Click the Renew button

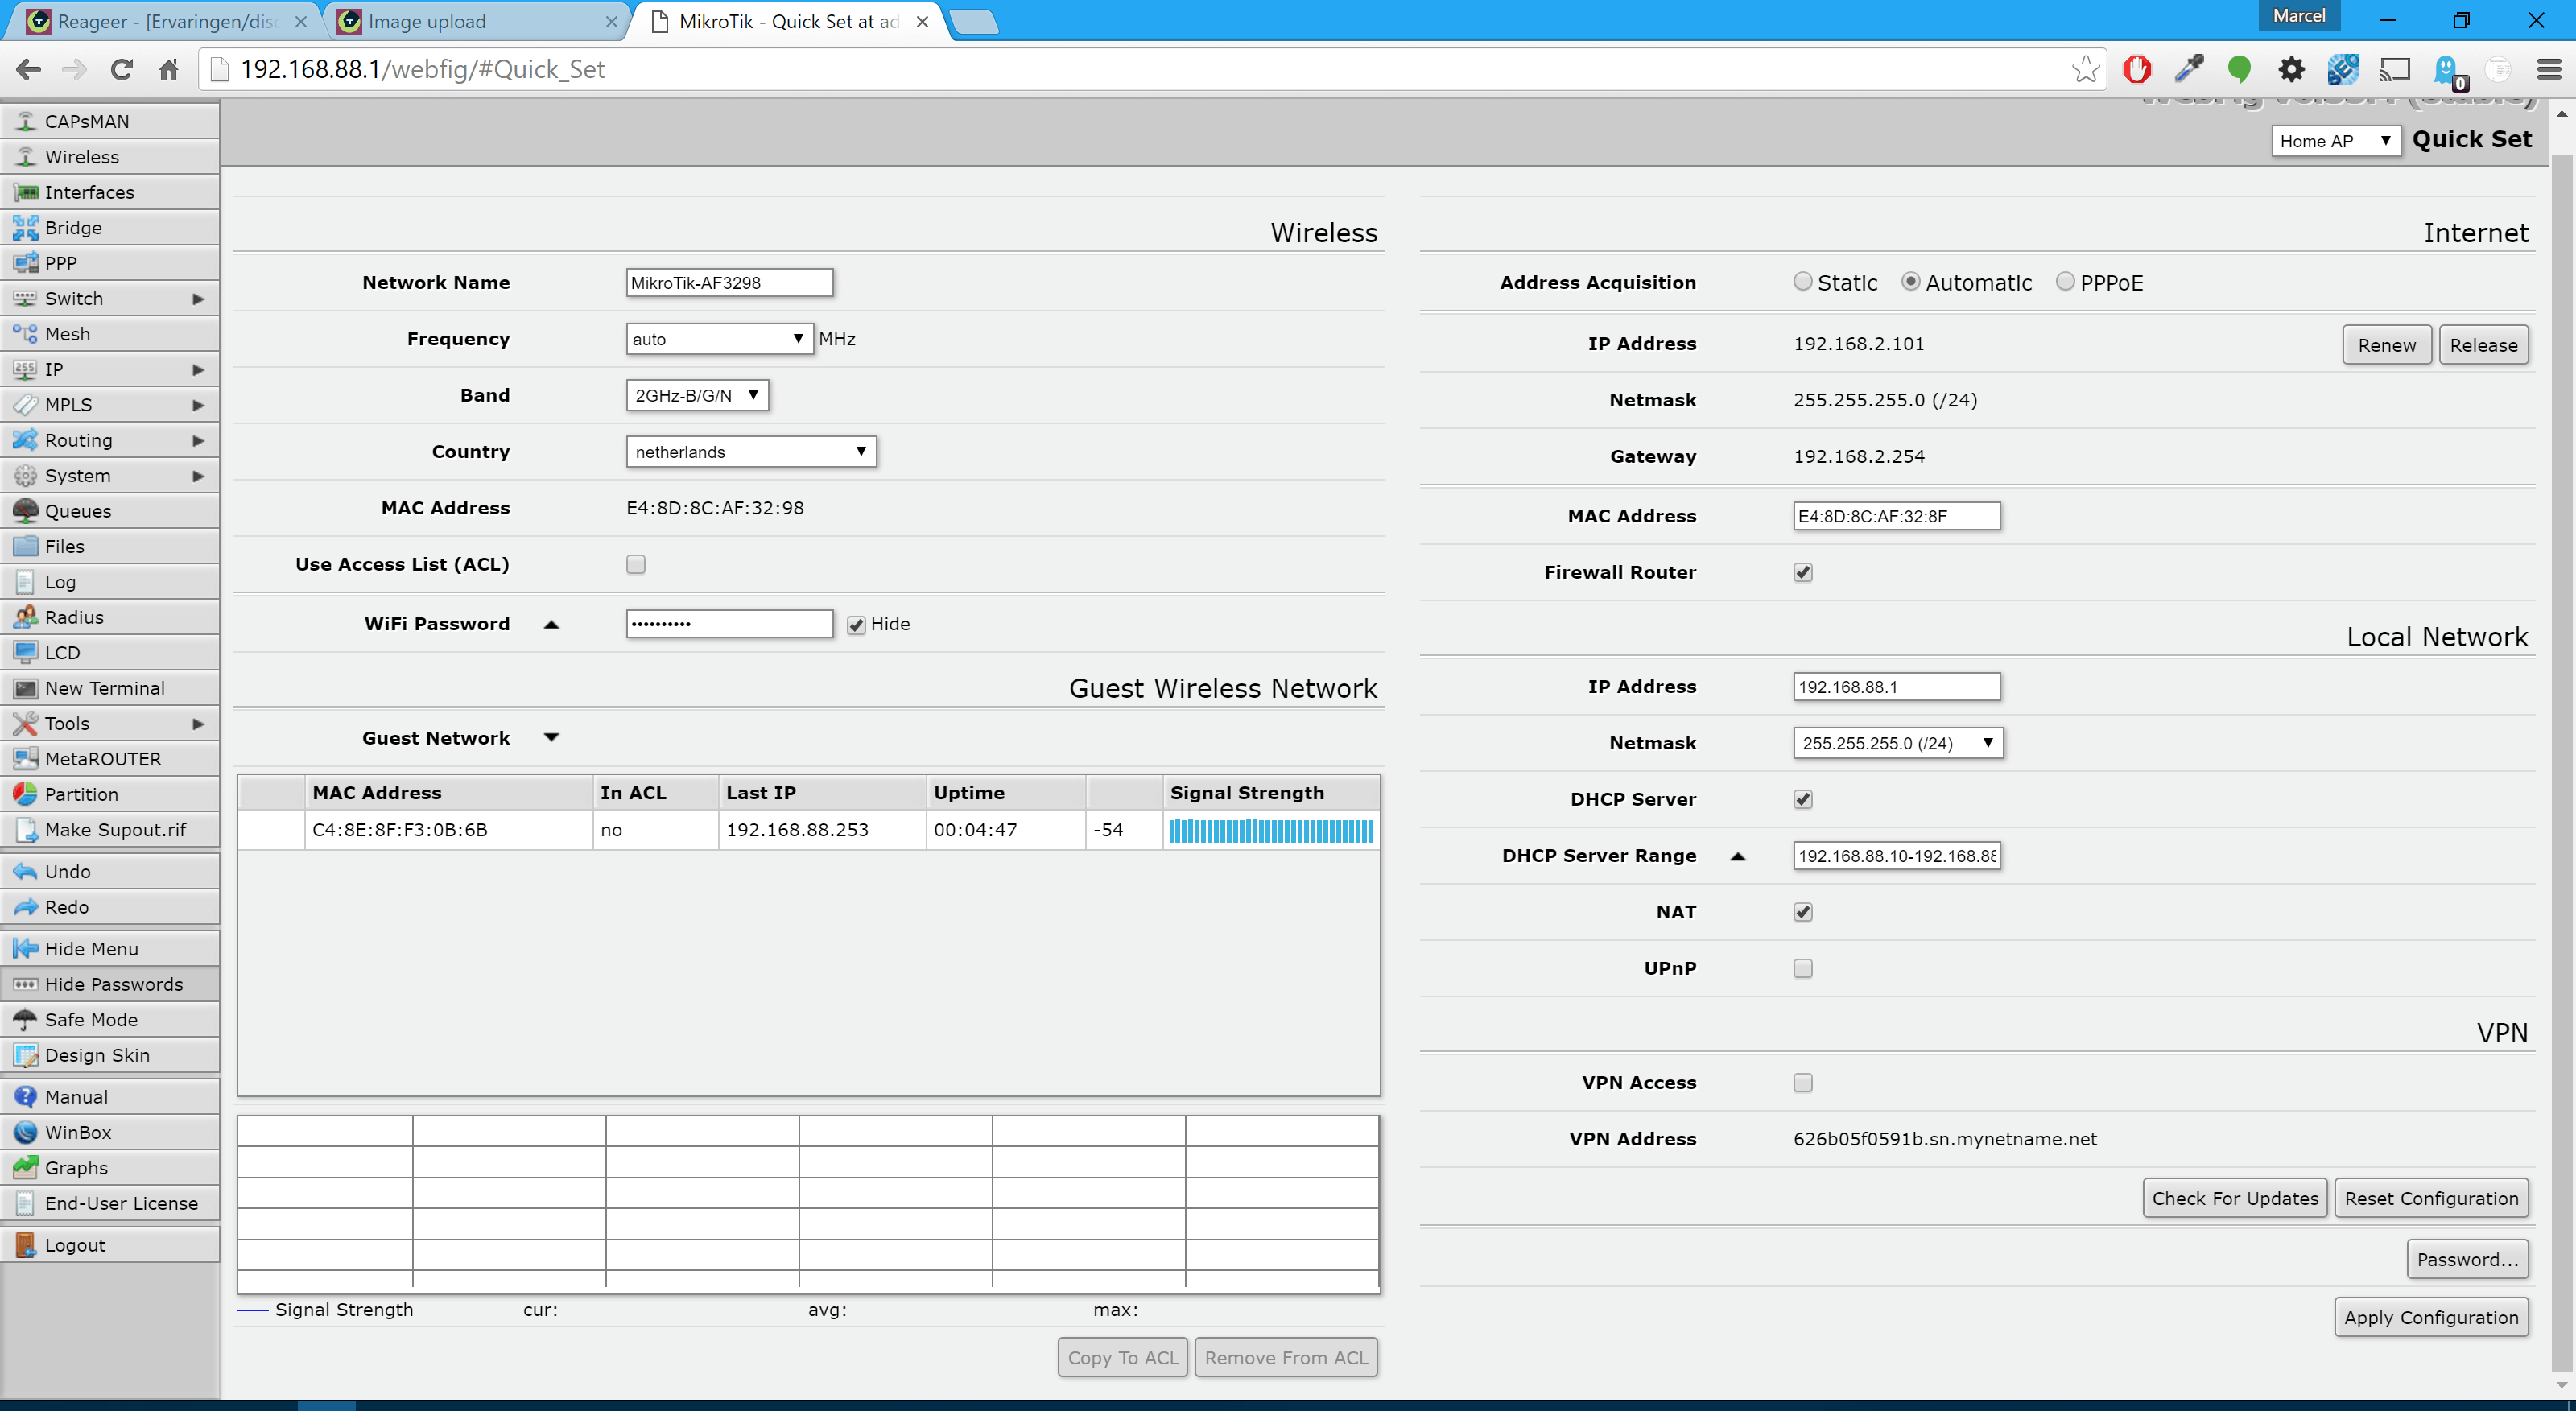pyautogui.click(x=2386, y=345)
